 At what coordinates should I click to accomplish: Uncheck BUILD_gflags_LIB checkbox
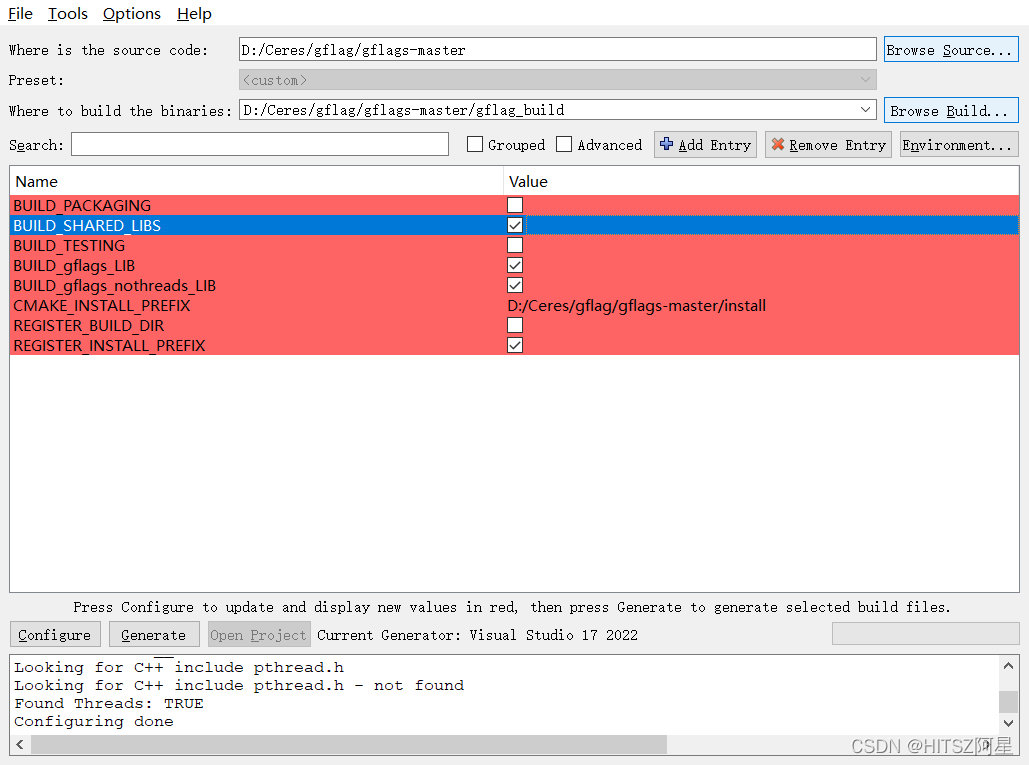[515, 266]
